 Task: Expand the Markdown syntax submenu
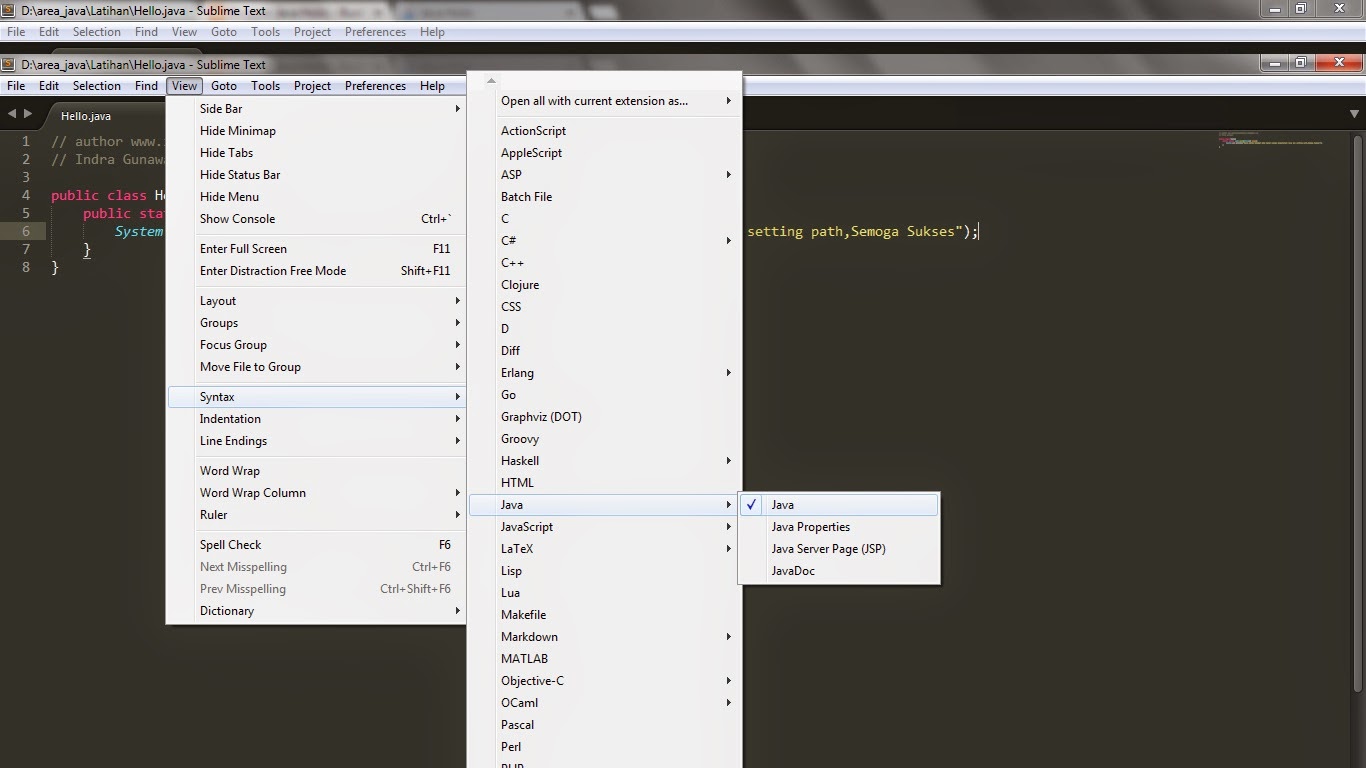[529, 636]
